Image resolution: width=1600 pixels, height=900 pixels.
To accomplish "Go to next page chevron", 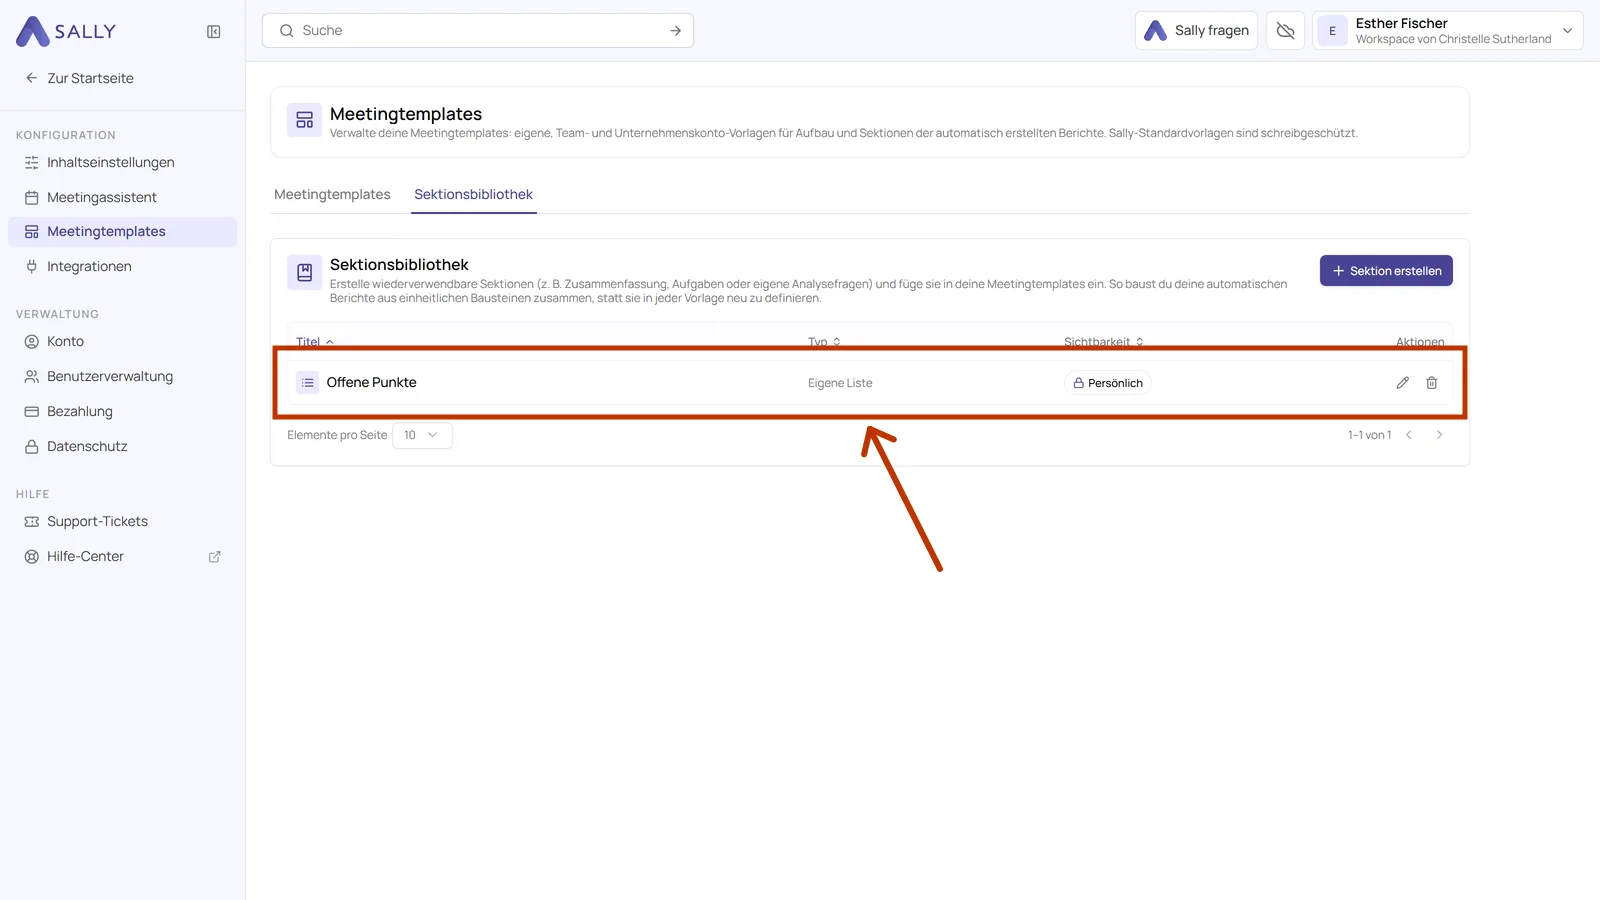I will point(1440,435).
